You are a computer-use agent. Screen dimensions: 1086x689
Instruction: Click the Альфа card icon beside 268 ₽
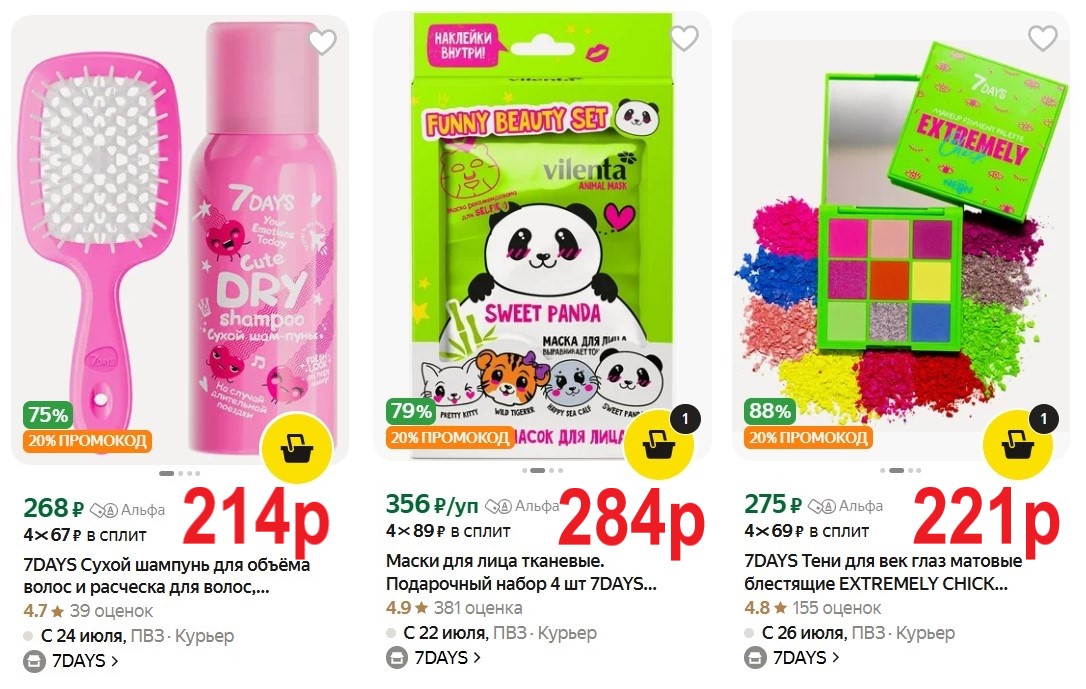[104, 510]
